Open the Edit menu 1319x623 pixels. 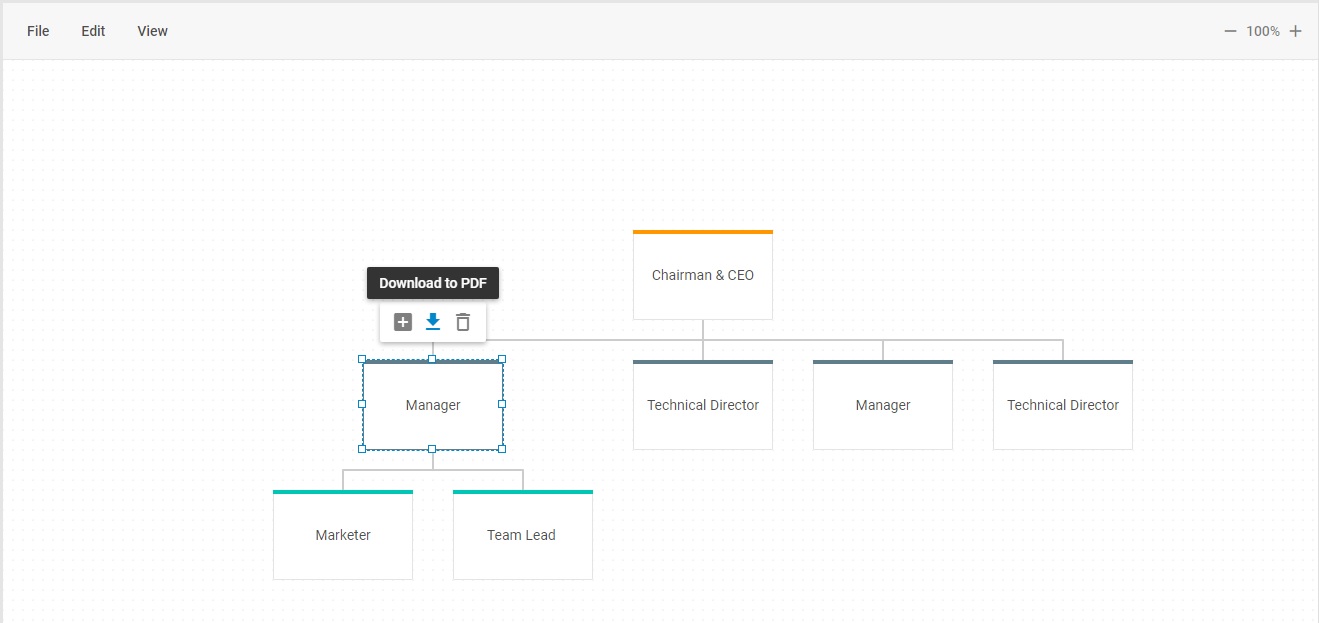coord(93,31)
